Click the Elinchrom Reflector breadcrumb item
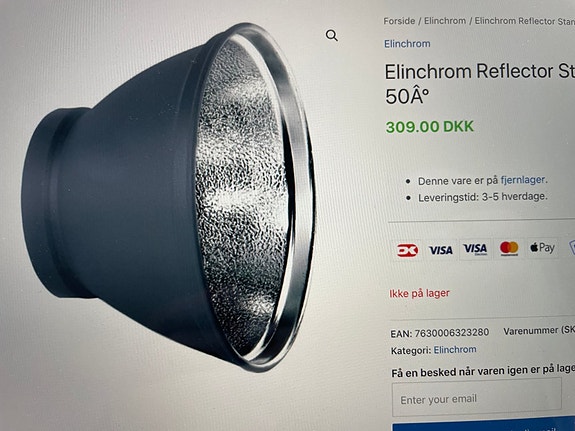The width and height of the screenshot is (575, 431). (525, 21)
